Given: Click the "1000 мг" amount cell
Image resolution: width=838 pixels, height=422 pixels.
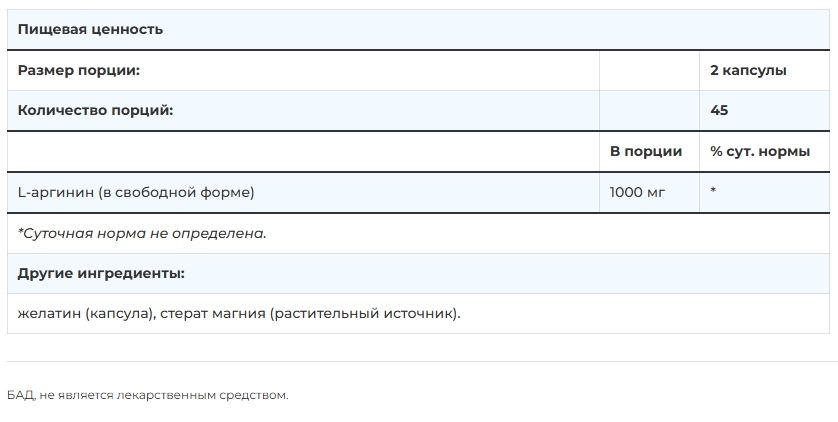Looking at the screenshot, I should (637, 192).
